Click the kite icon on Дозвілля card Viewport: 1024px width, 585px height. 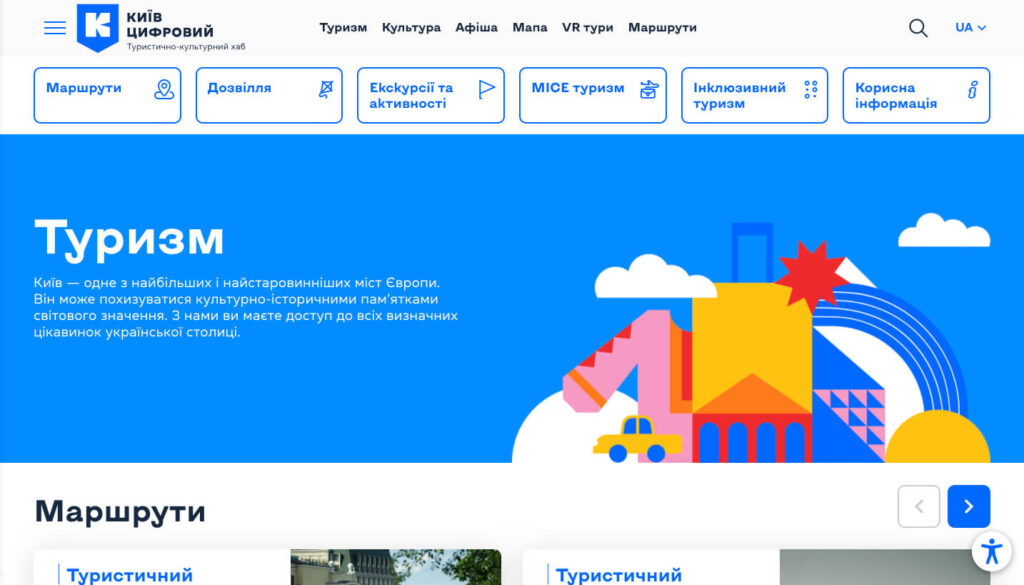pyautogui.click(x=325, y=90)
